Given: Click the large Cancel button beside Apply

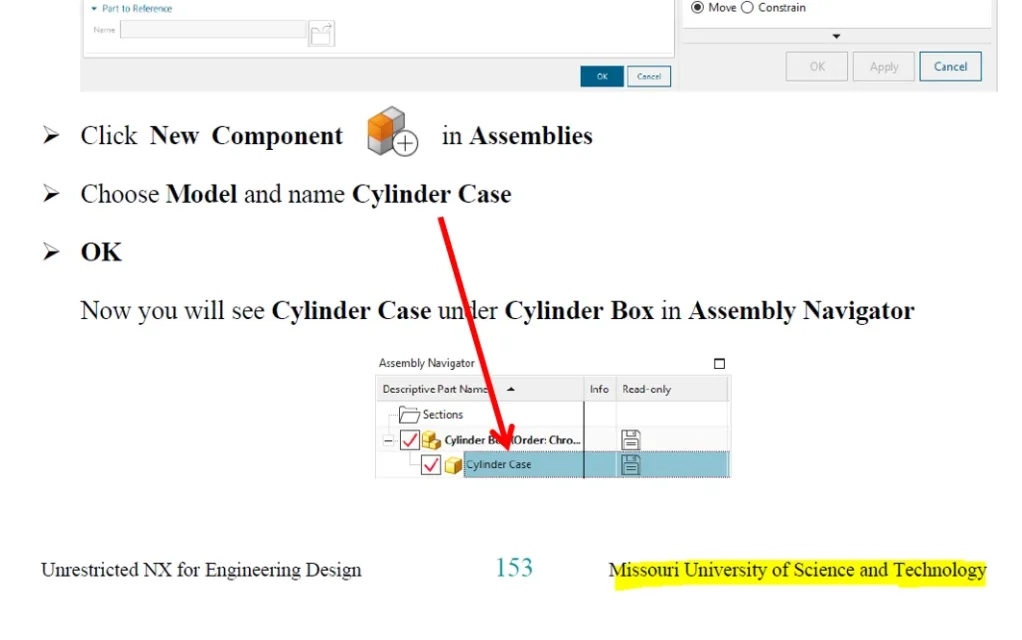Looking at the screenshot, I should pos(950,66).
